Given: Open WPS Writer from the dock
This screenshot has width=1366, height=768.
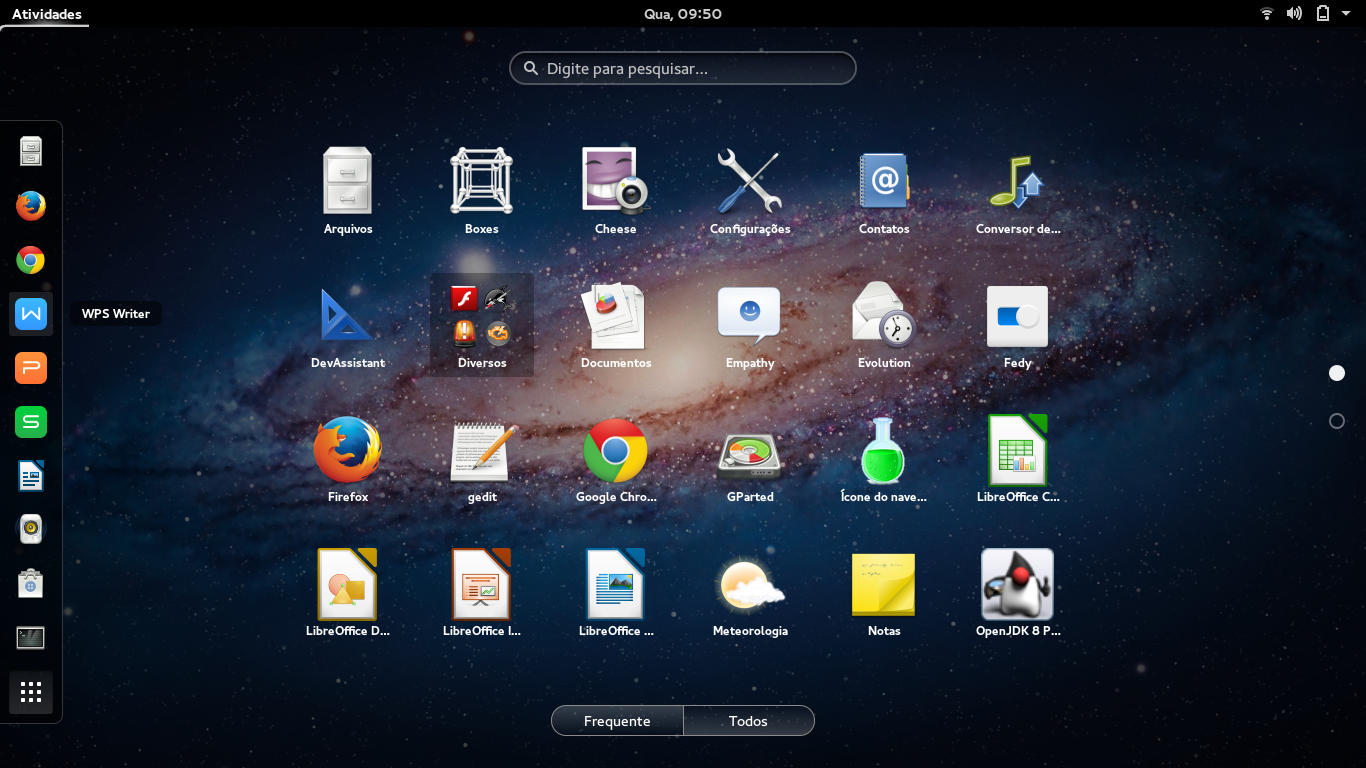Looking at the screenshot, I should (30, 313).
